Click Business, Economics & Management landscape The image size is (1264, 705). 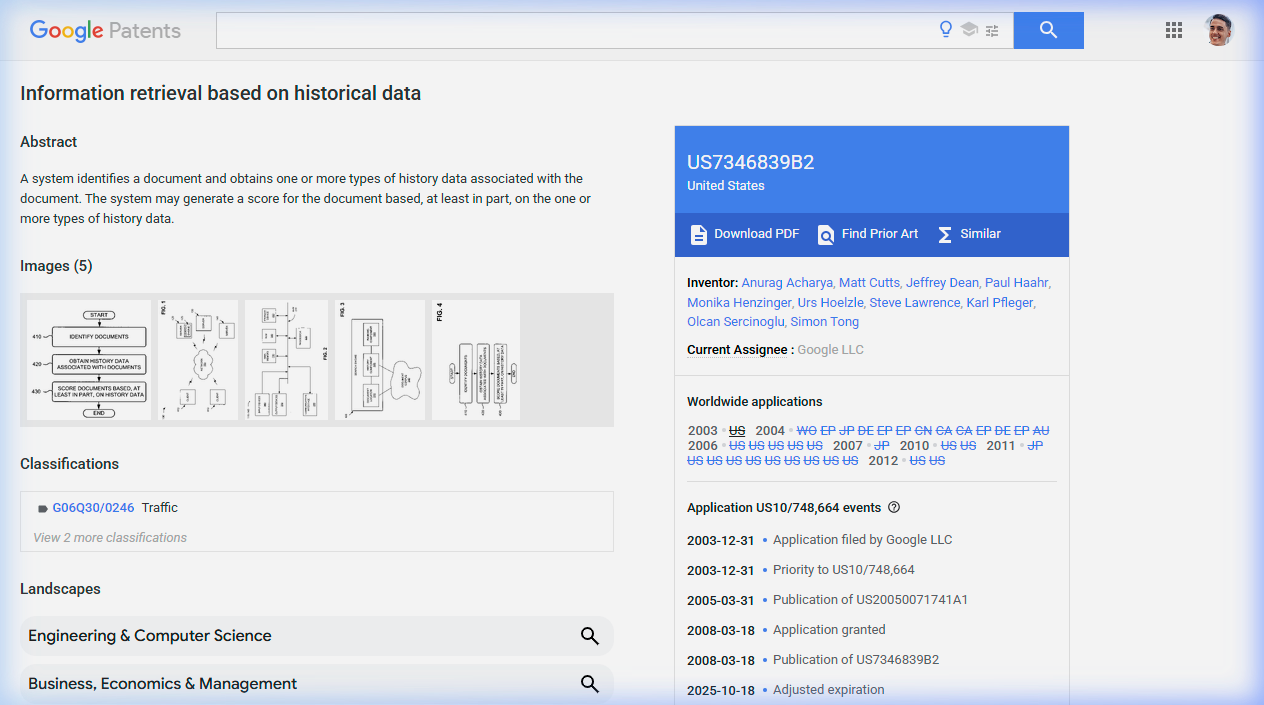tap(317, 684)
